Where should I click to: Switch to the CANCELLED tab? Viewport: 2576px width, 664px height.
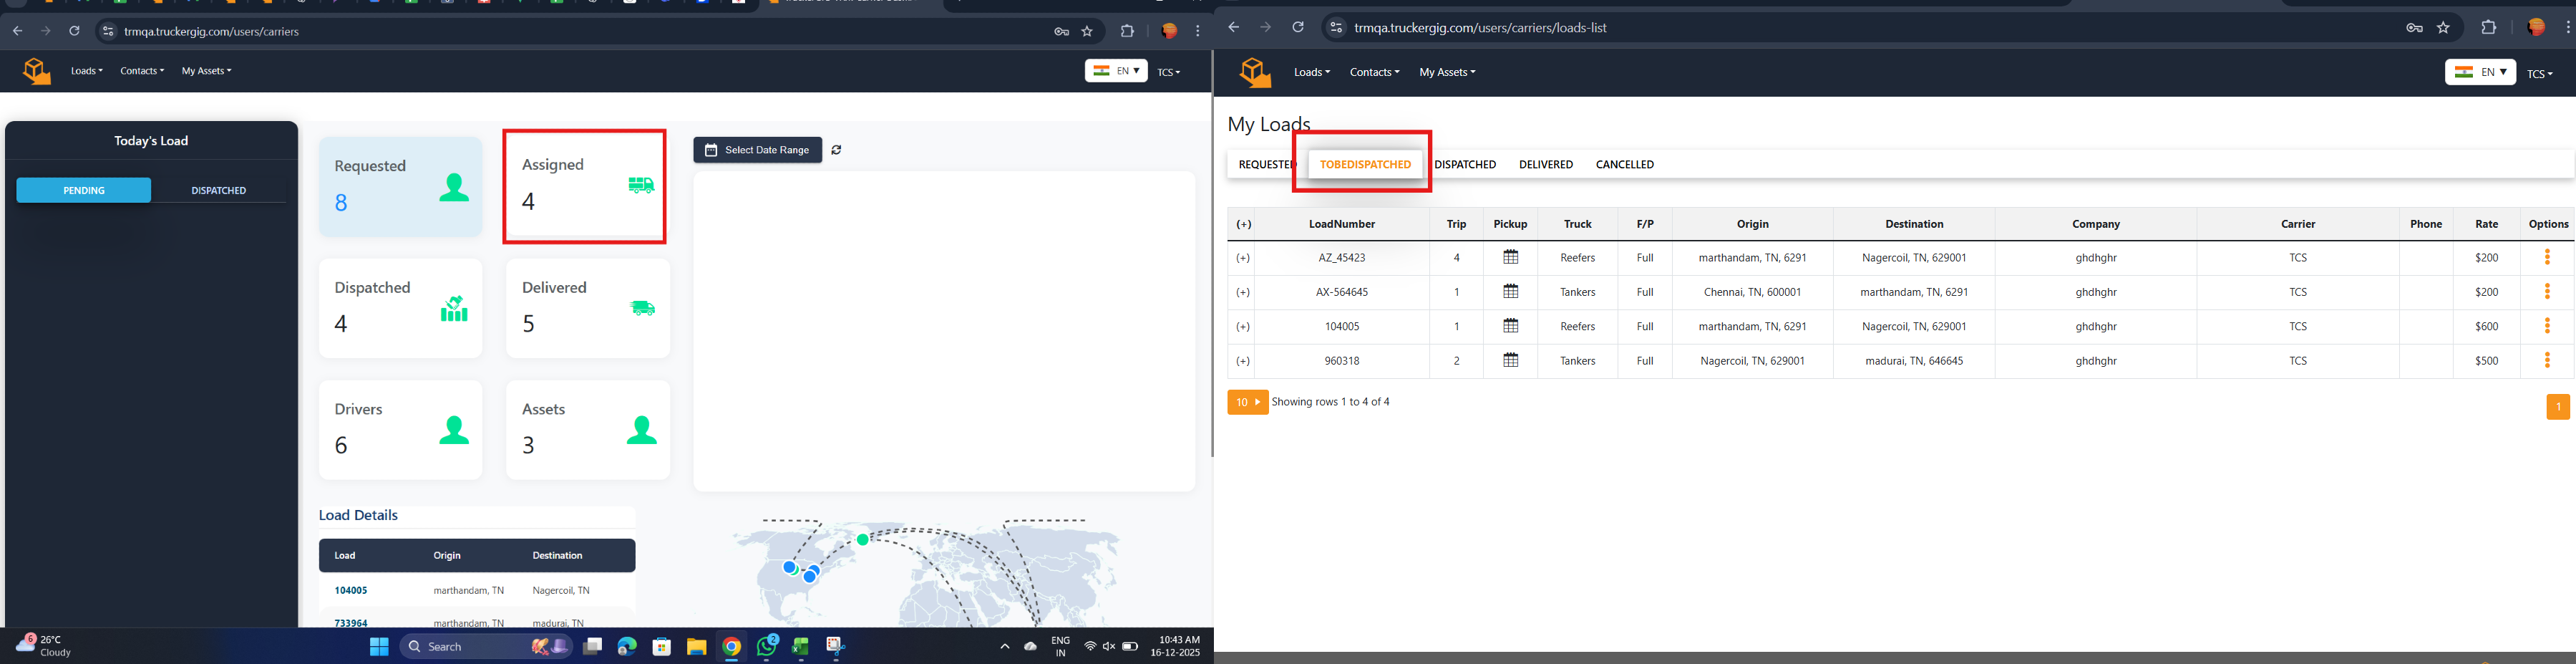pos(1625,164)
